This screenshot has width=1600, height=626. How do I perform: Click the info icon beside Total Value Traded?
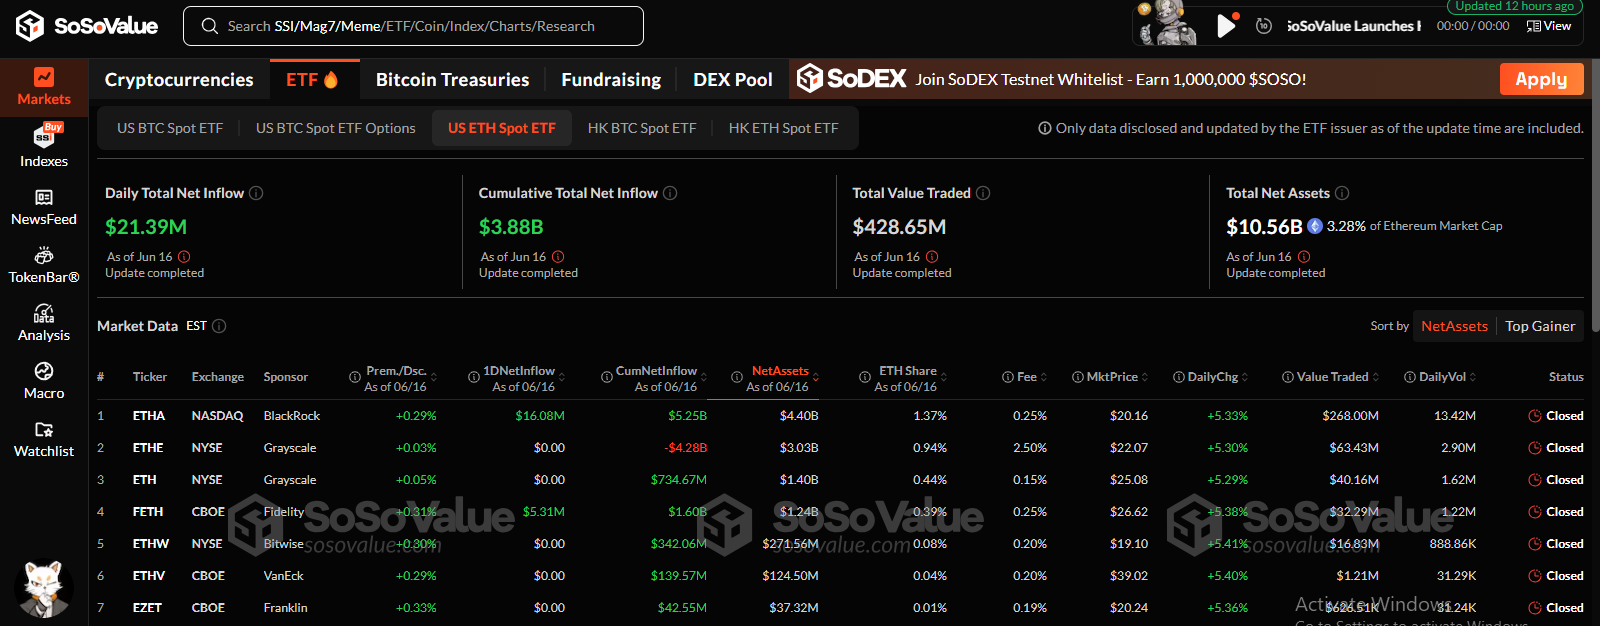[983, 193]
